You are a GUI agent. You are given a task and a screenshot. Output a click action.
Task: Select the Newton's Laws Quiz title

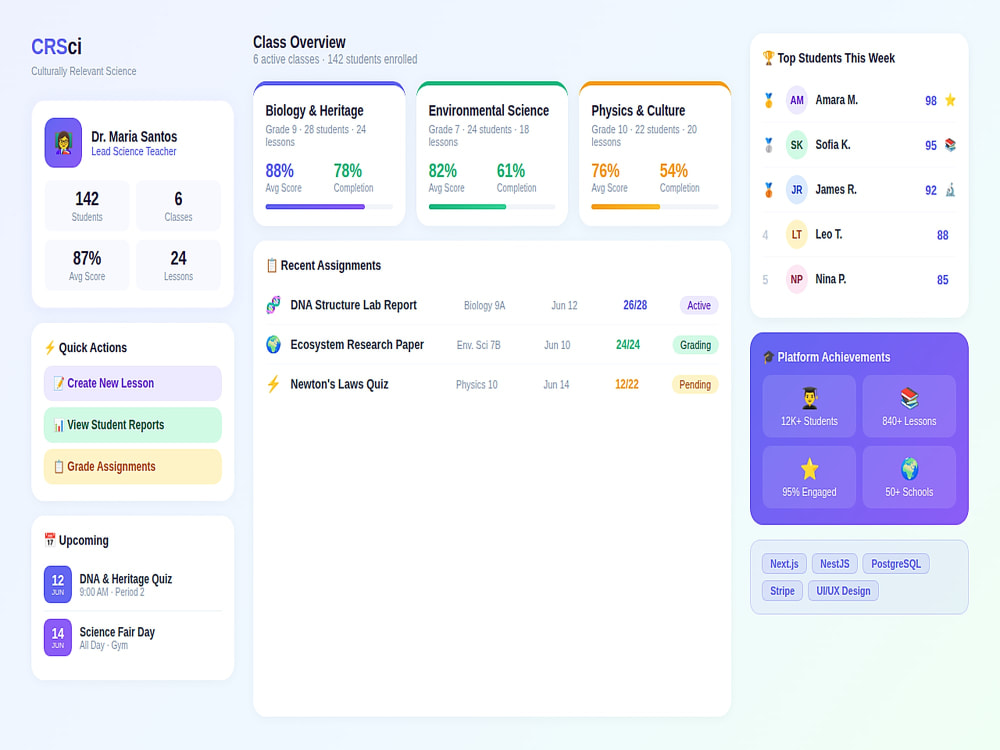(339, 385)
